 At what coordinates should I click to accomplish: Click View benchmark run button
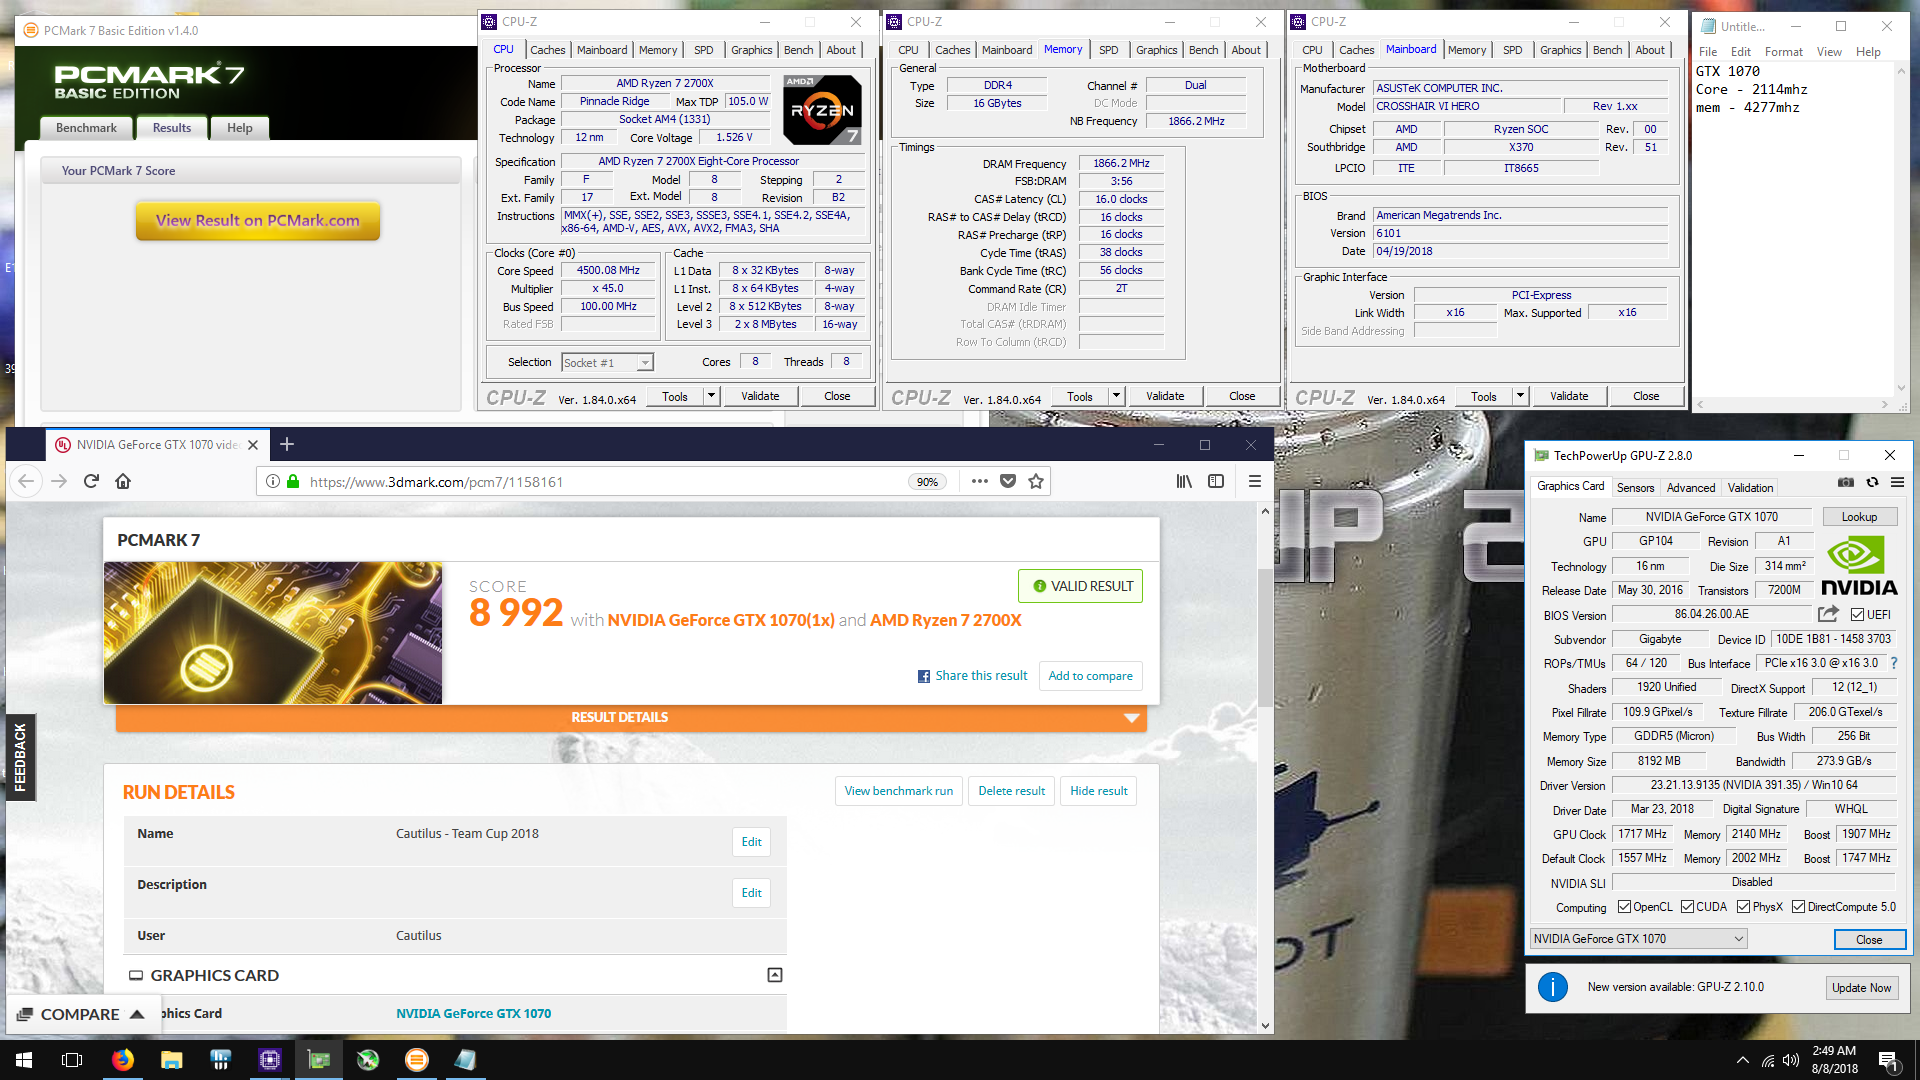click(x=898, y=791)
